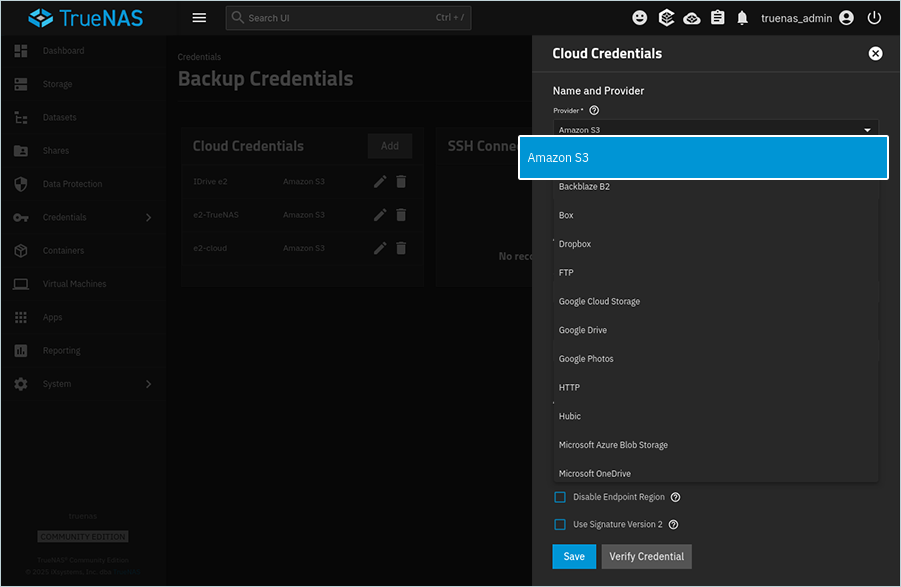Open the Provider dropdown arrow
Image resolution: width=901 pixels, height=587 pixels.
pyautogui.click(x=867, y=130)
